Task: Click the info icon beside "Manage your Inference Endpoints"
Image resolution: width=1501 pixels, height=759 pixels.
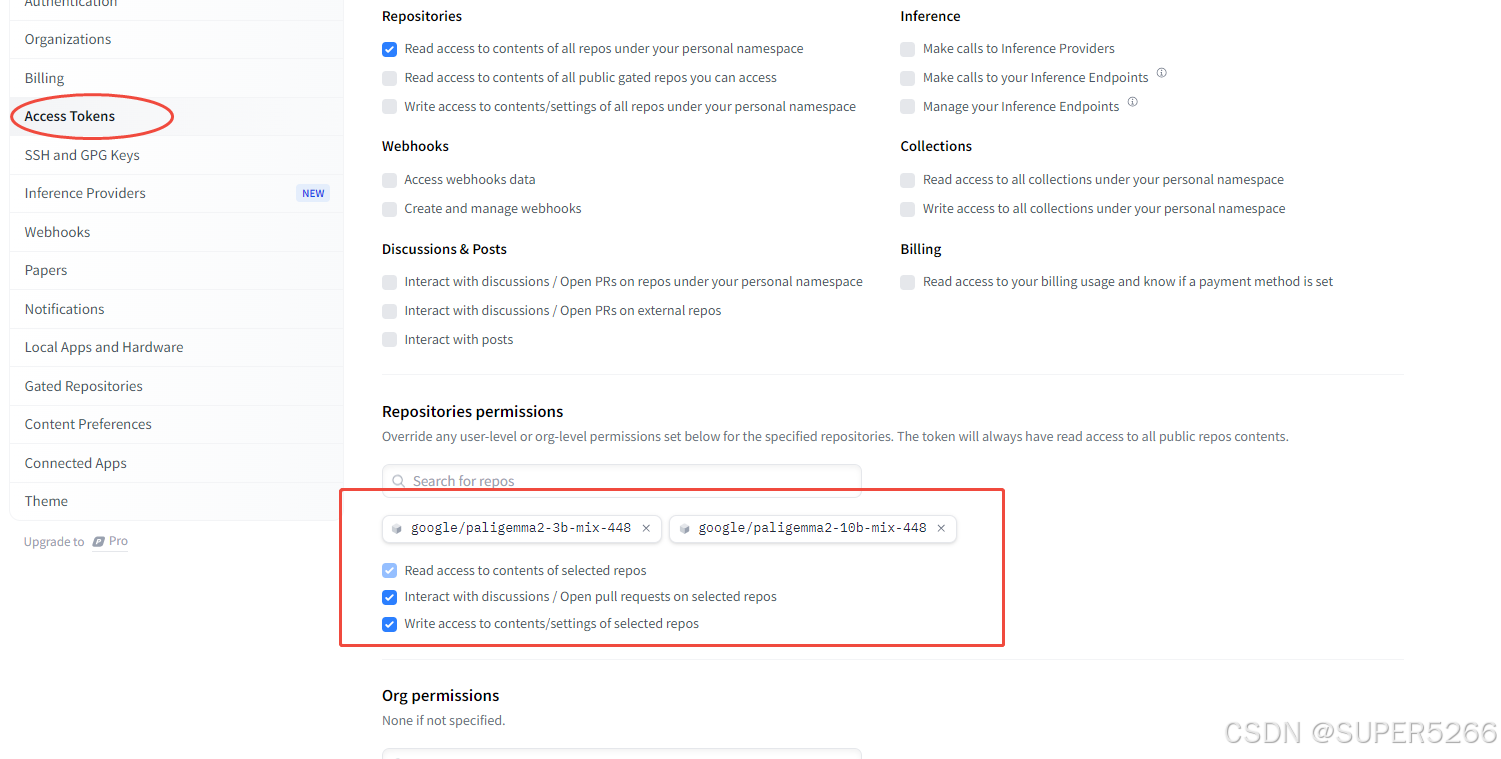Action: [1132, 100]
